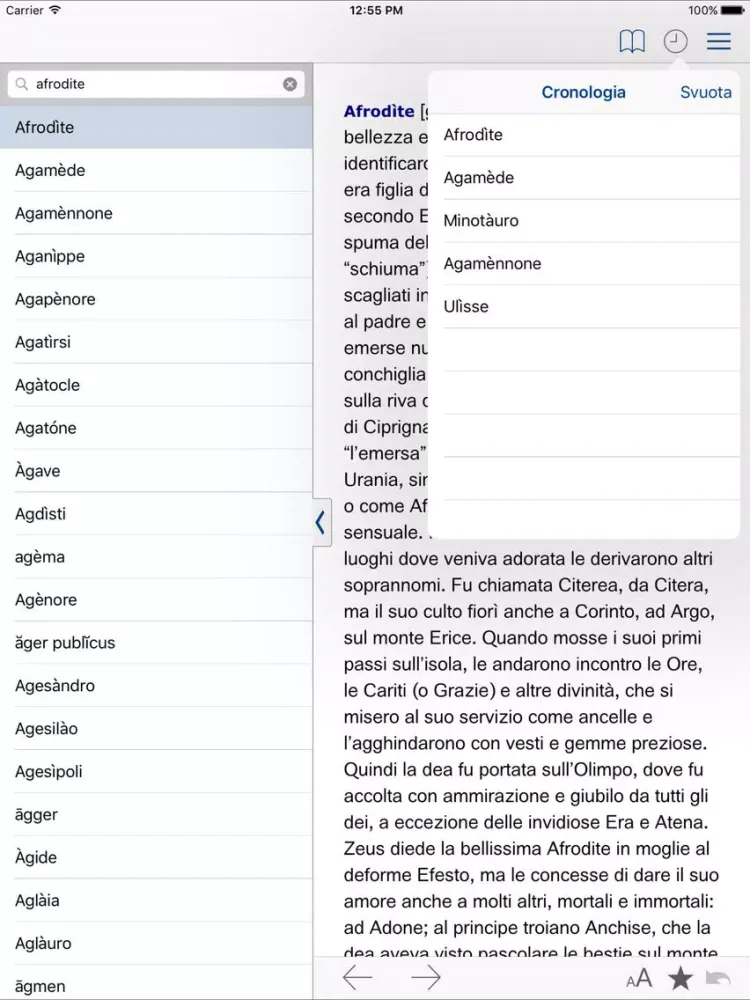Collapse the word list sidebar
Viewport: 750px width, 1000px height.
[320, 522]
